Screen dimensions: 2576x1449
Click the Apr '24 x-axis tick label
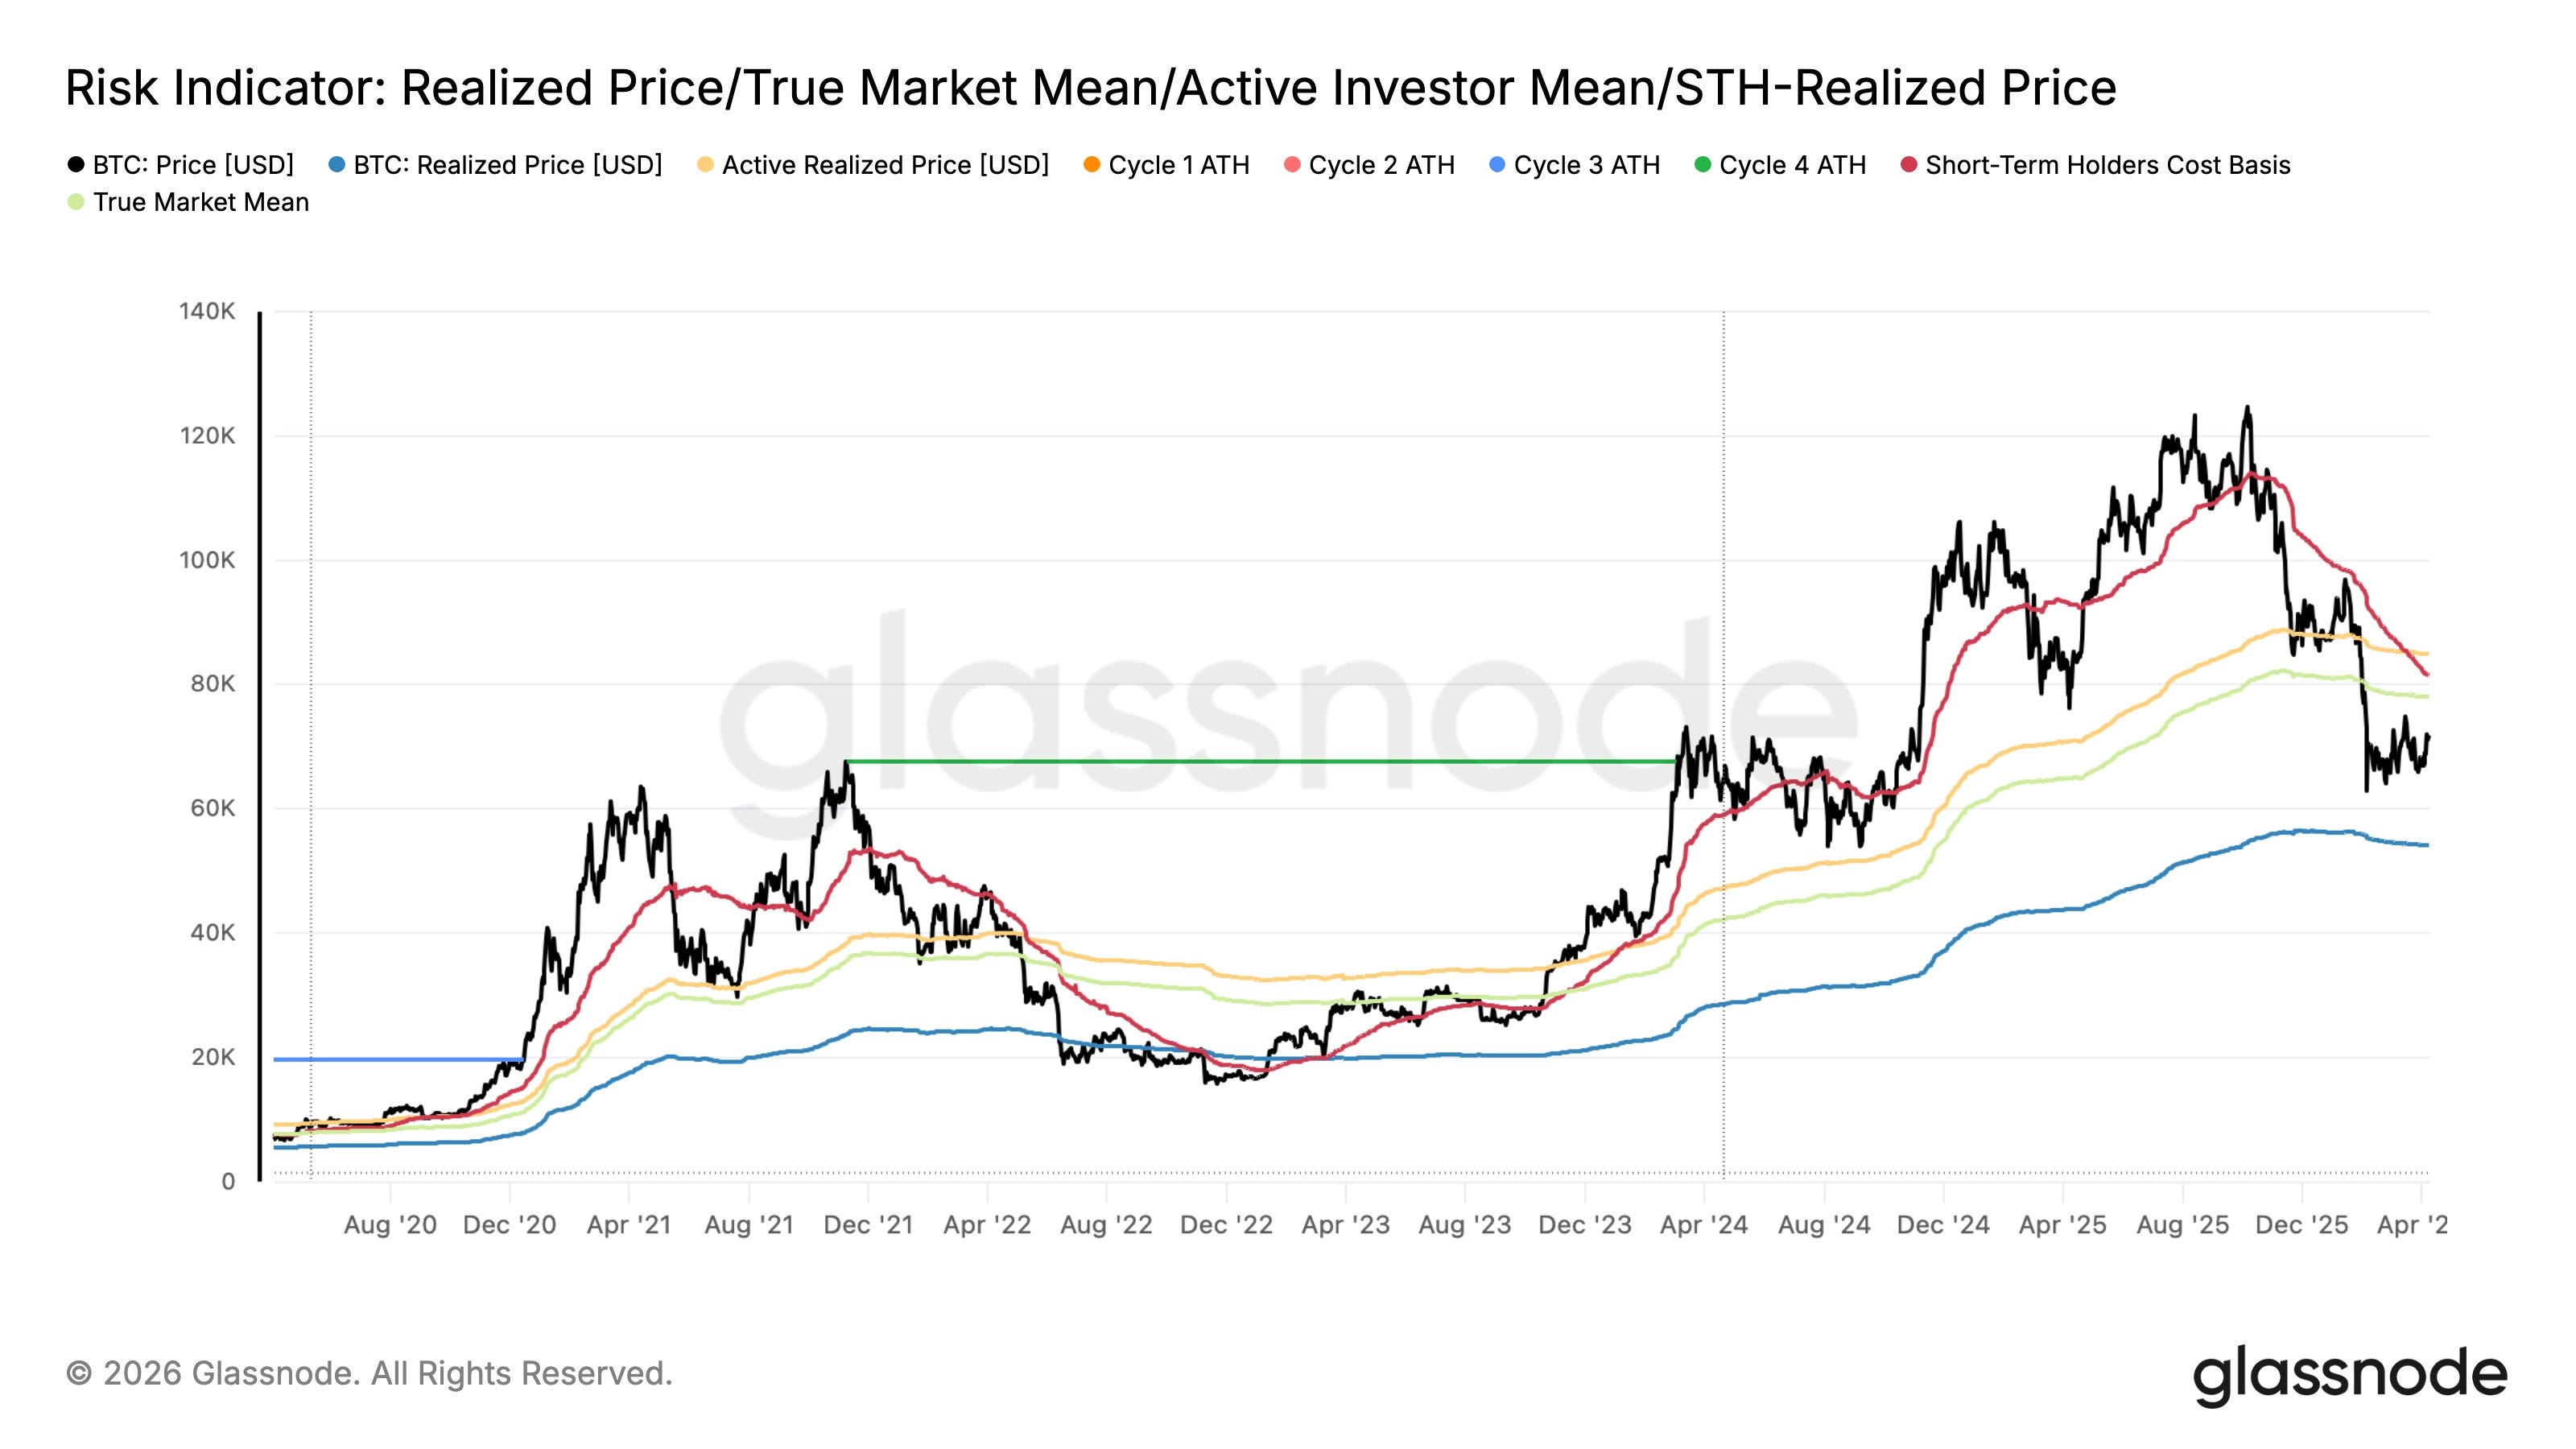(x=1704, y=1225)
